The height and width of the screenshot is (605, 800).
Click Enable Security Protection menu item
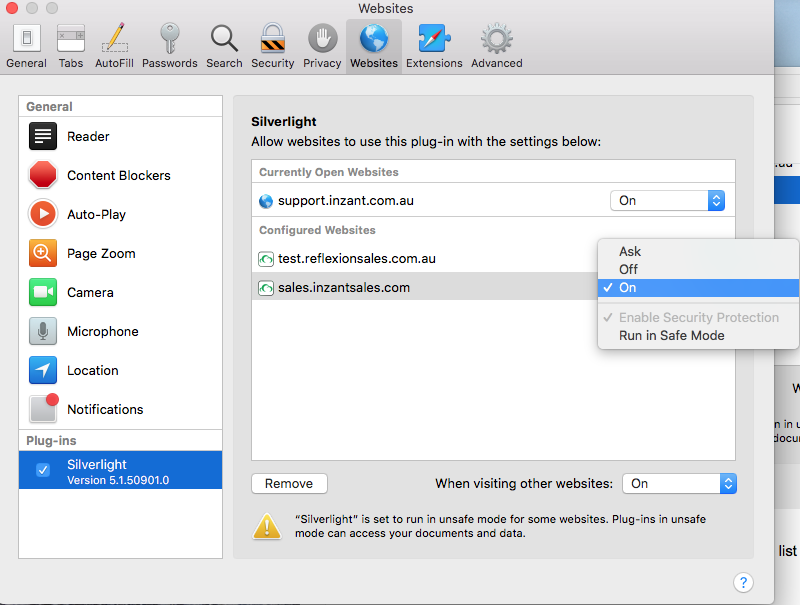click(698, 317)
